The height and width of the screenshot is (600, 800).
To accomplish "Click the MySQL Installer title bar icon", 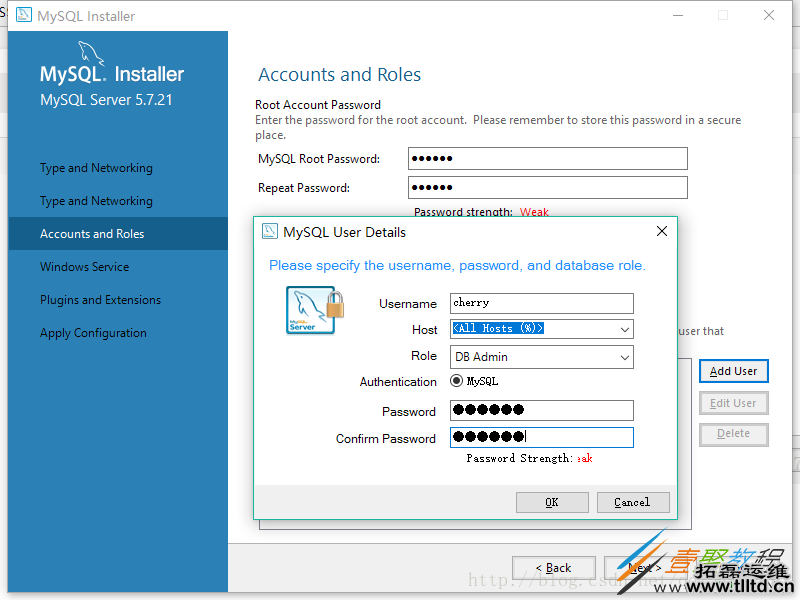I will pyautogui.click(x=25, y=15).
